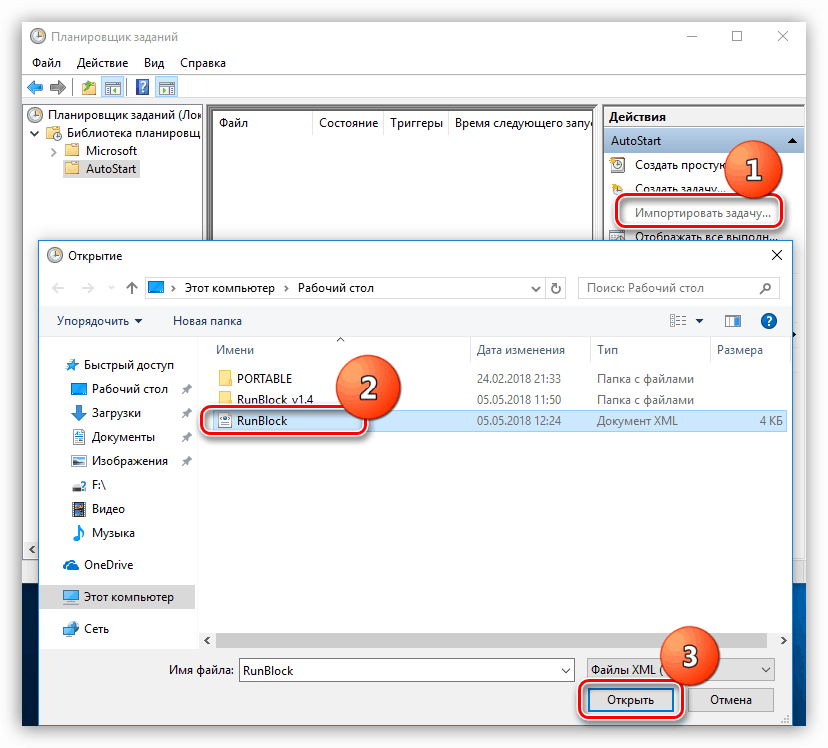This screenshot has width=828, height=748.
Task: Click the Открыть button
Action: 631,700
